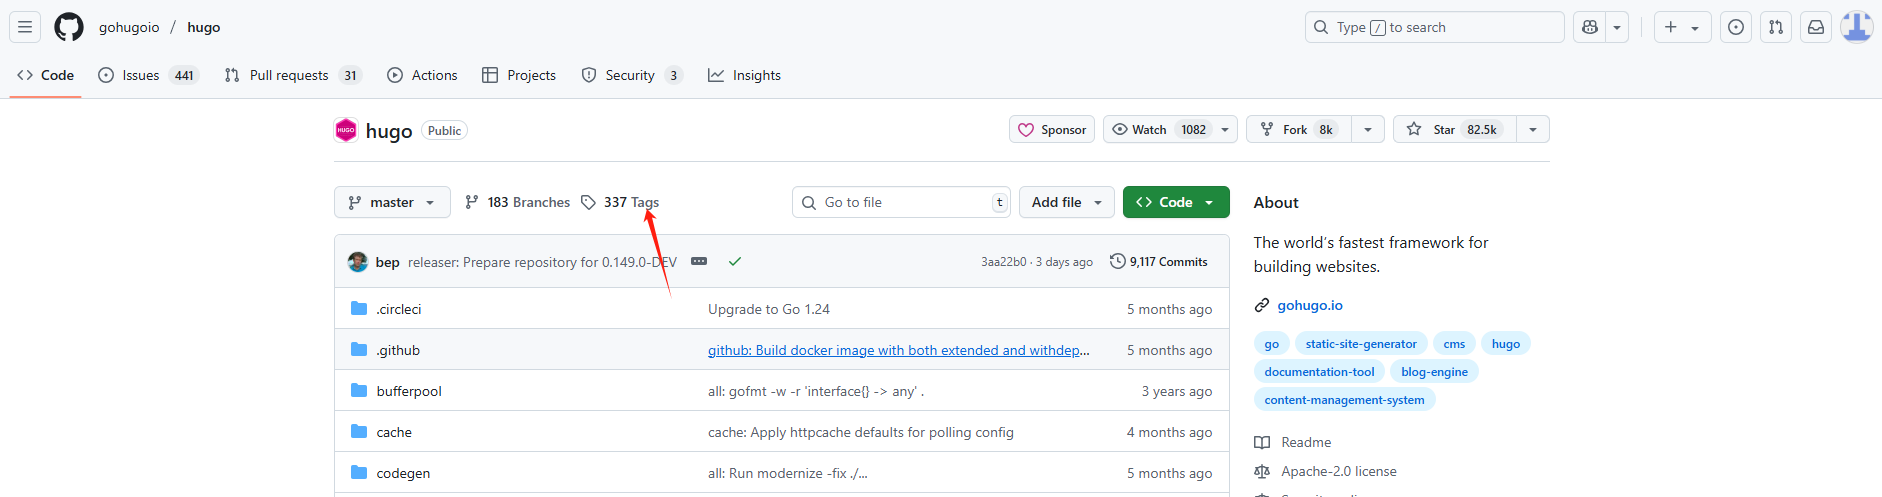This screenshot has width=1882, height=497.
Task: Open bep author link
Action: point(388,262)
